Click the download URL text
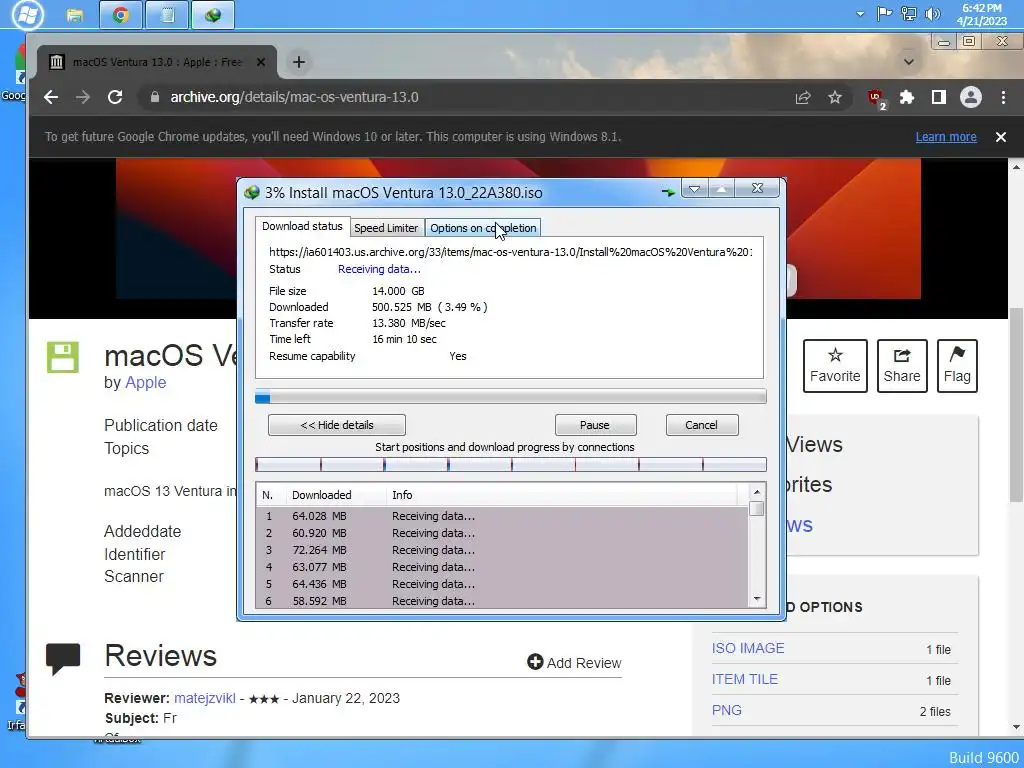Screen dimensions: 1024x768 tap(510, 252)
